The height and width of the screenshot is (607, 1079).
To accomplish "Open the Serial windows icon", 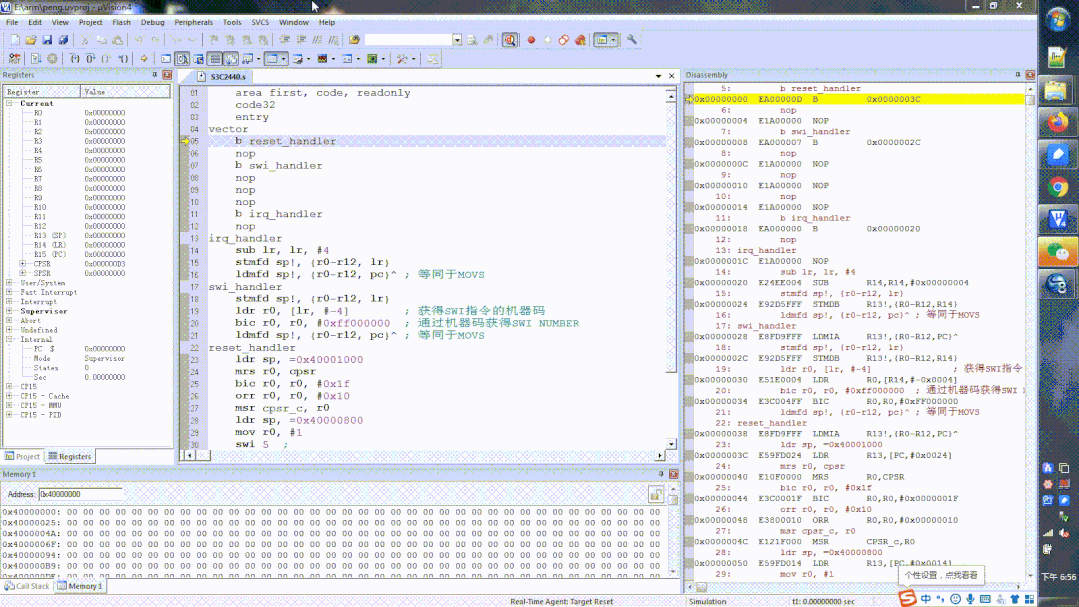I will pyautogui.click(x=300, y=59).
